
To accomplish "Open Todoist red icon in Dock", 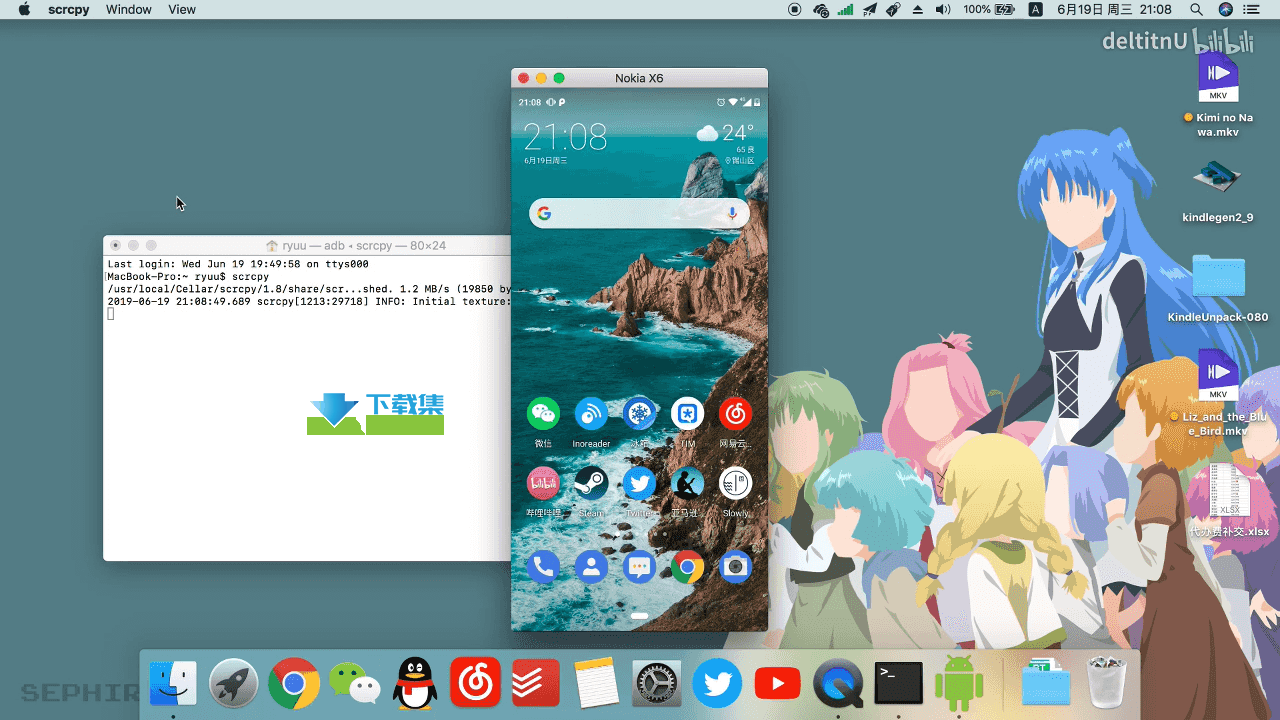I will pyautogui.click(x=536, y=683).
